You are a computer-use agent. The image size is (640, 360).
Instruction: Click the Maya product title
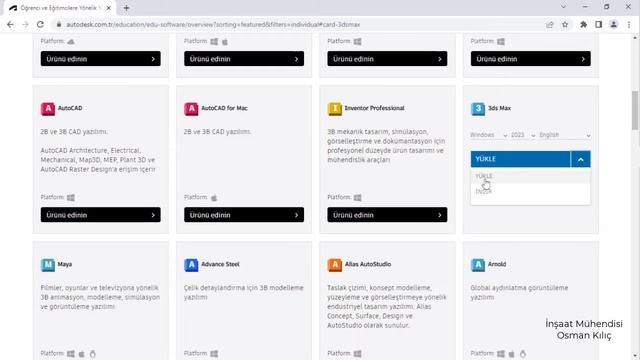pos(64,264)
